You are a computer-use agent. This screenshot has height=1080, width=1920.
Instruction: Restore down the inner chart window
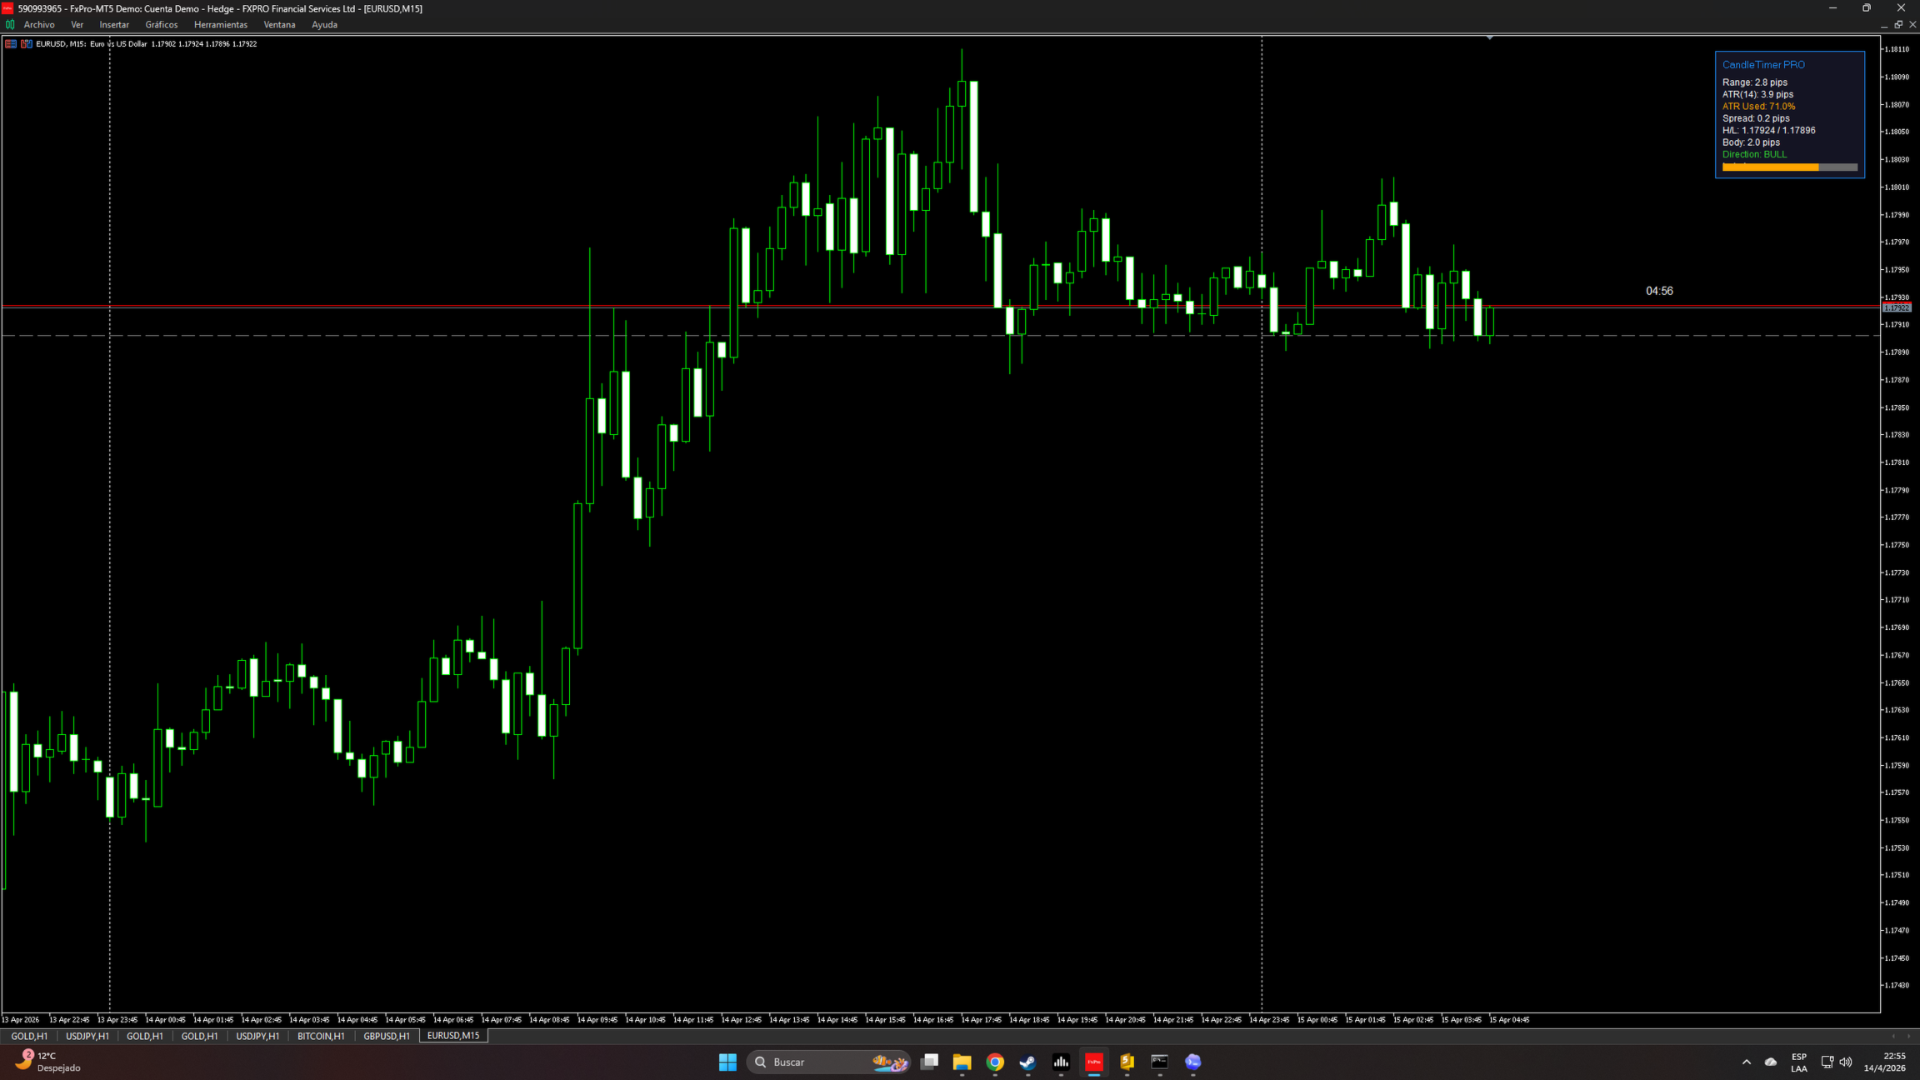pos(1898,25)
